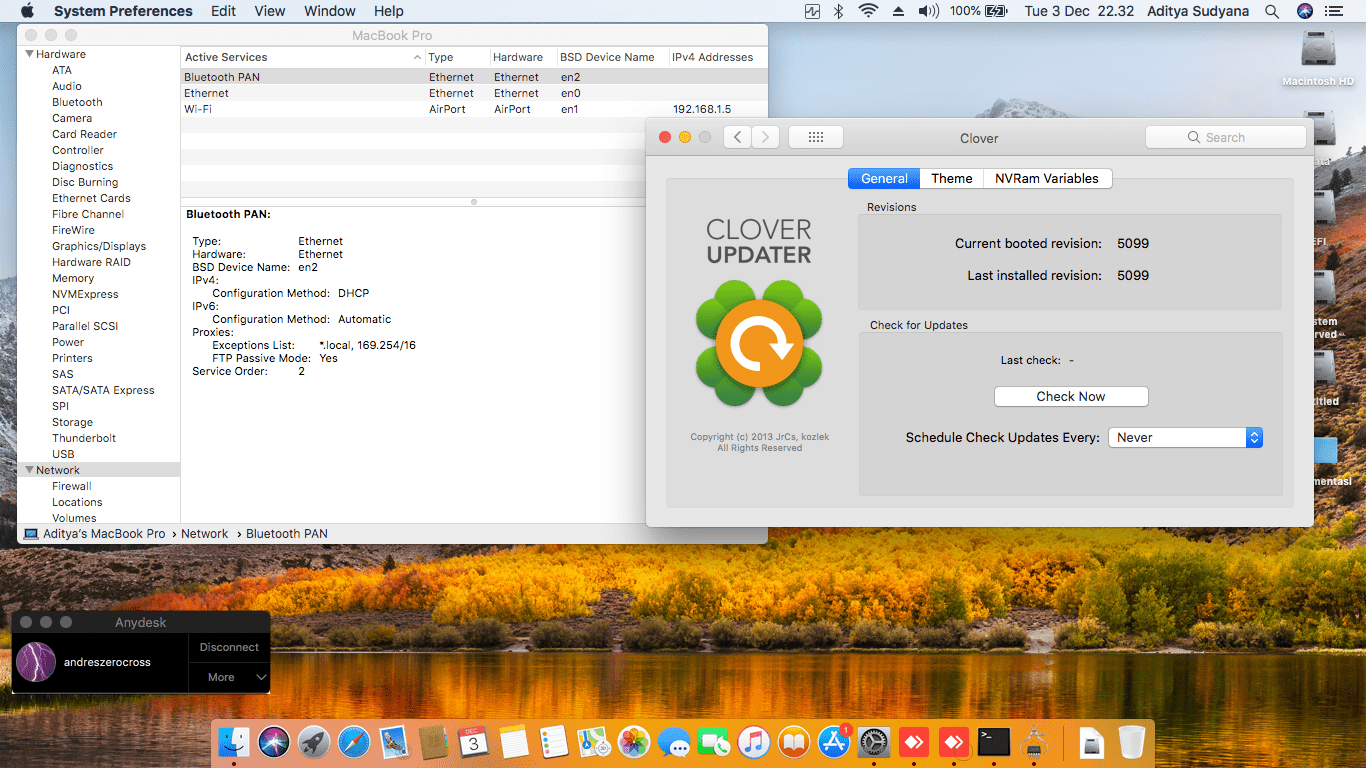
Task: Show all preferences with grid button
Action: [x=815, y=137]
